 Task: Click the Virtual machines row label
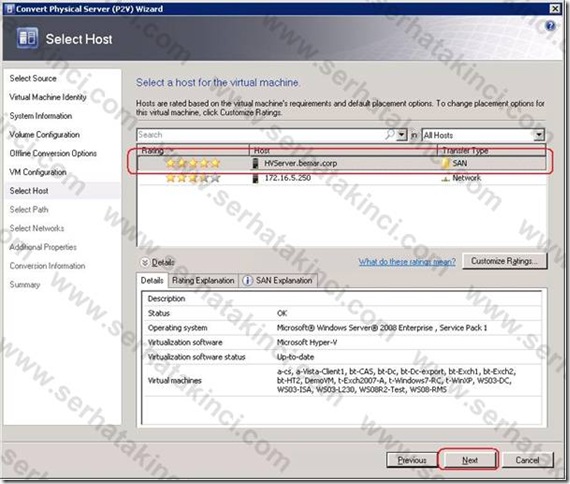click(174, 380)
